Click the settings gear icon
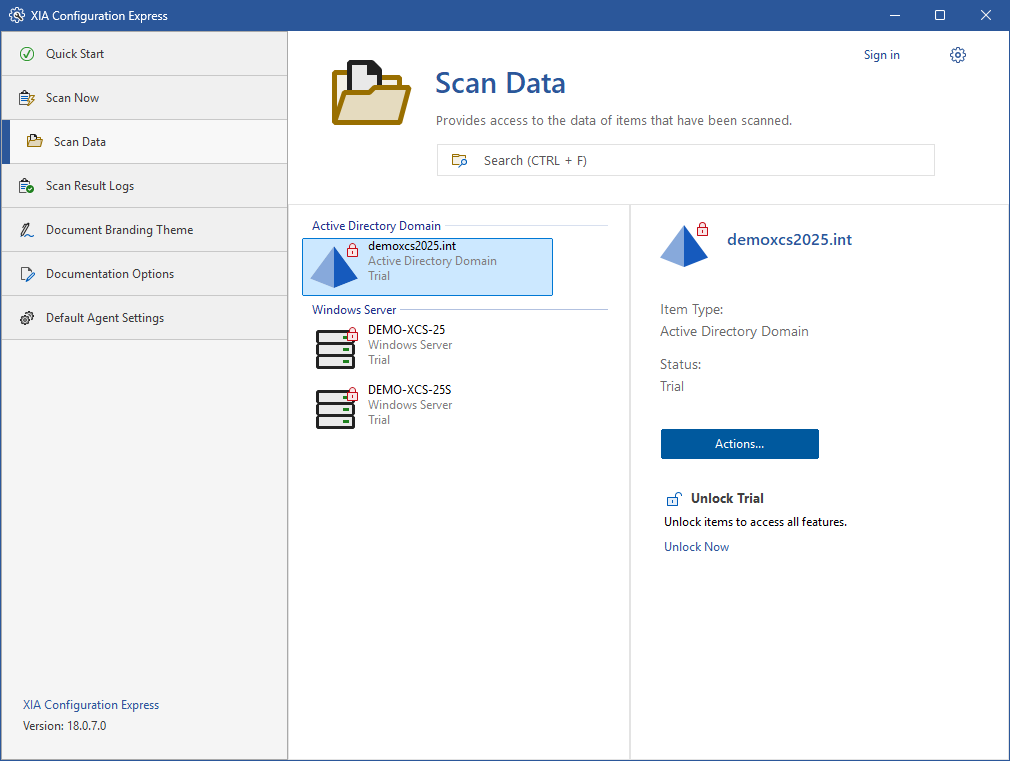Screen dimensions: 1010x761 tap(958, 55)
